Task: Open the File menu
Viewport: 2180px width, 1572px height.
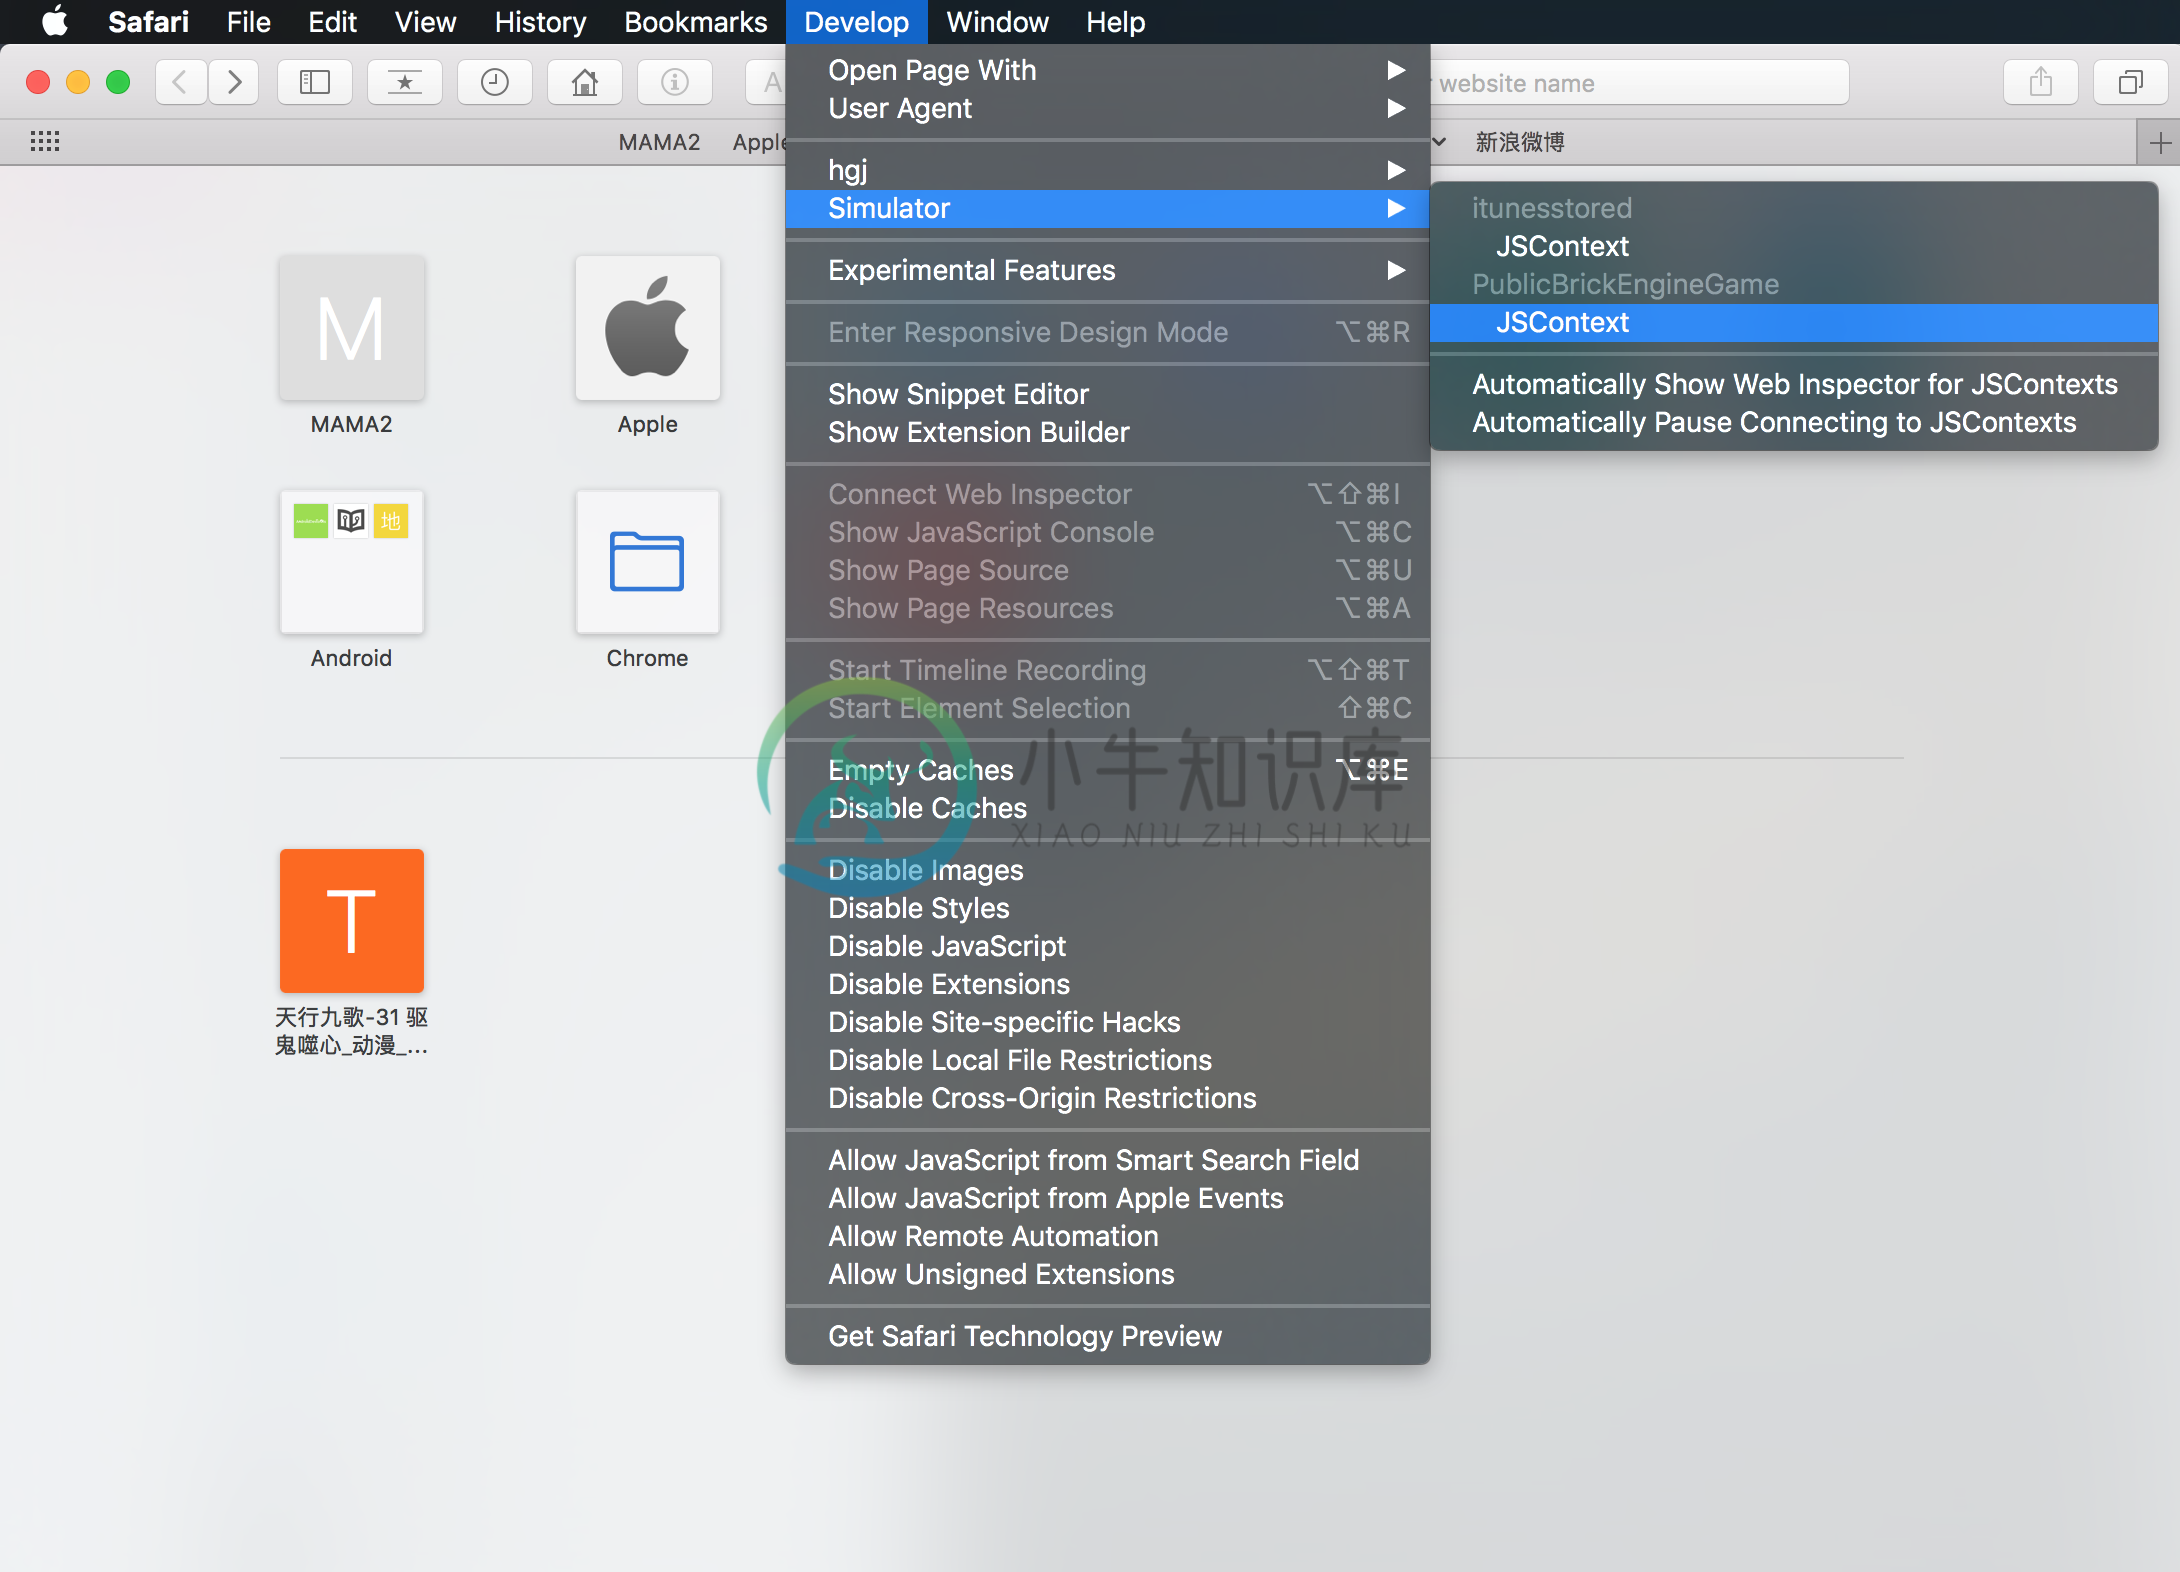Action: (x=248, y=21)
